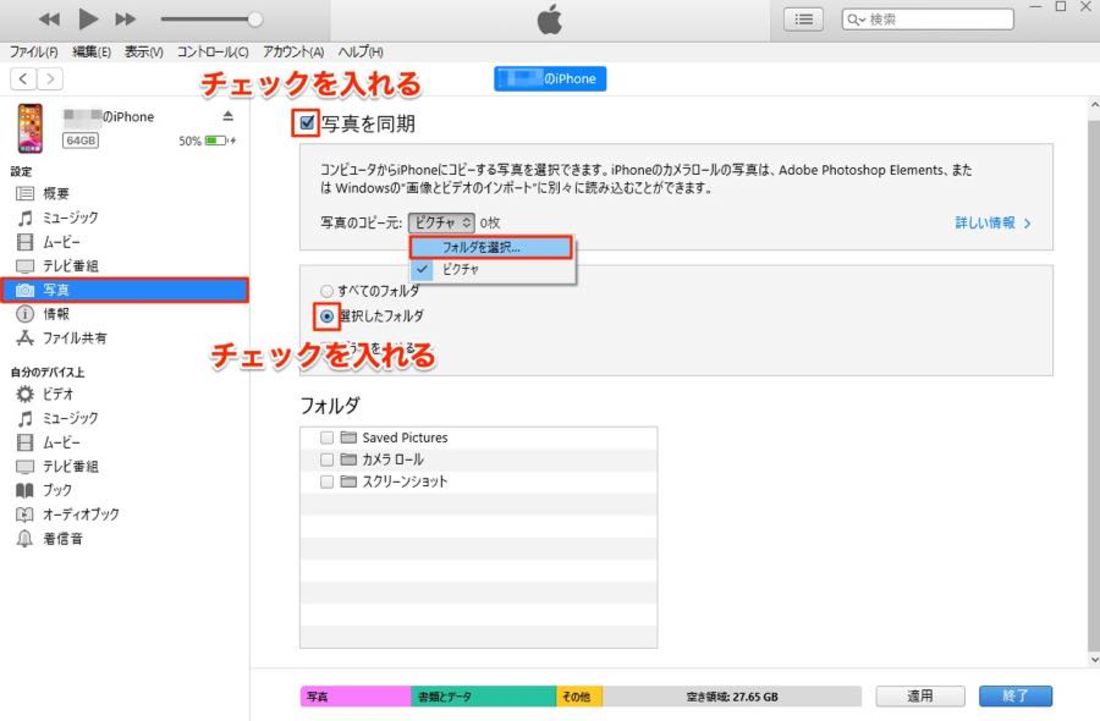This screenshot has height=721, width=1100.
Task: Check the スクリーンショット folder checkbox
Action: coord(326,482)
